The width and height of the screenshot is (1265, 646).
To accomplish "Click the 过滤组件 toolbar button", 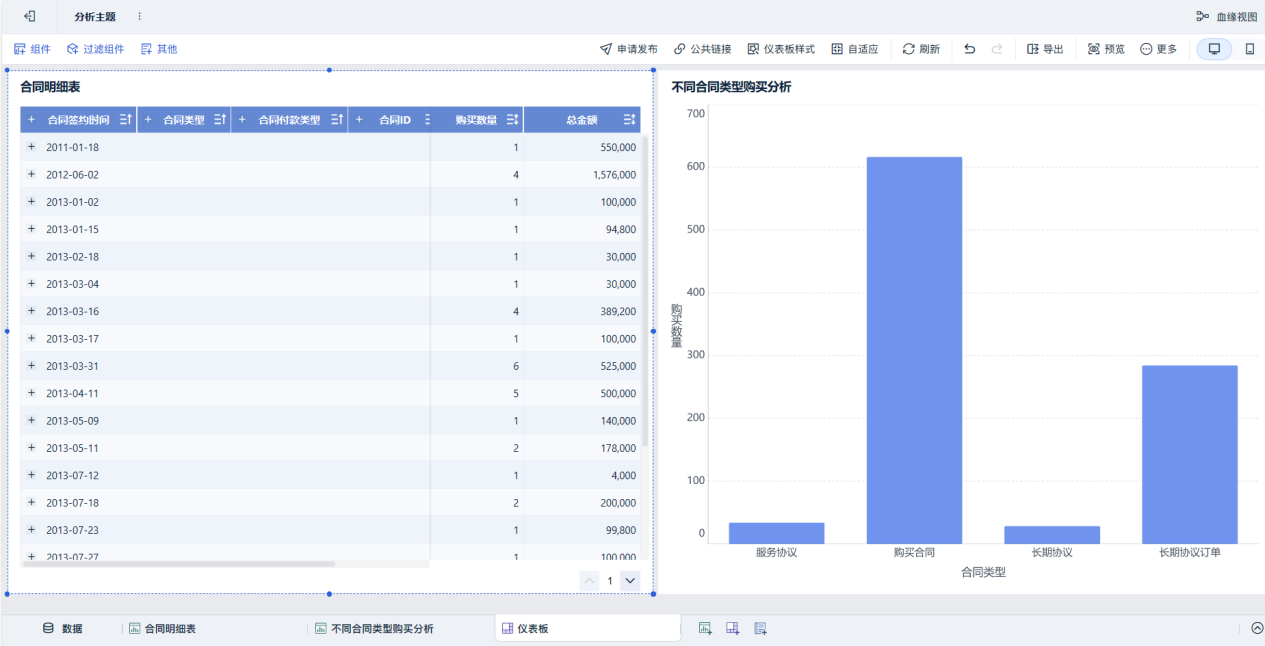I will (x=96, y=48).
